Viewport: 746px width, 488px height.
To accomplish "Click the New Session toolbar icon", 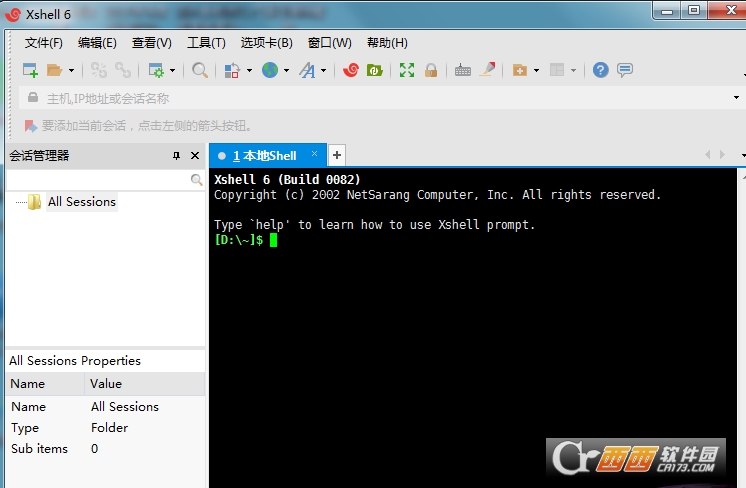I will [30, 70].
